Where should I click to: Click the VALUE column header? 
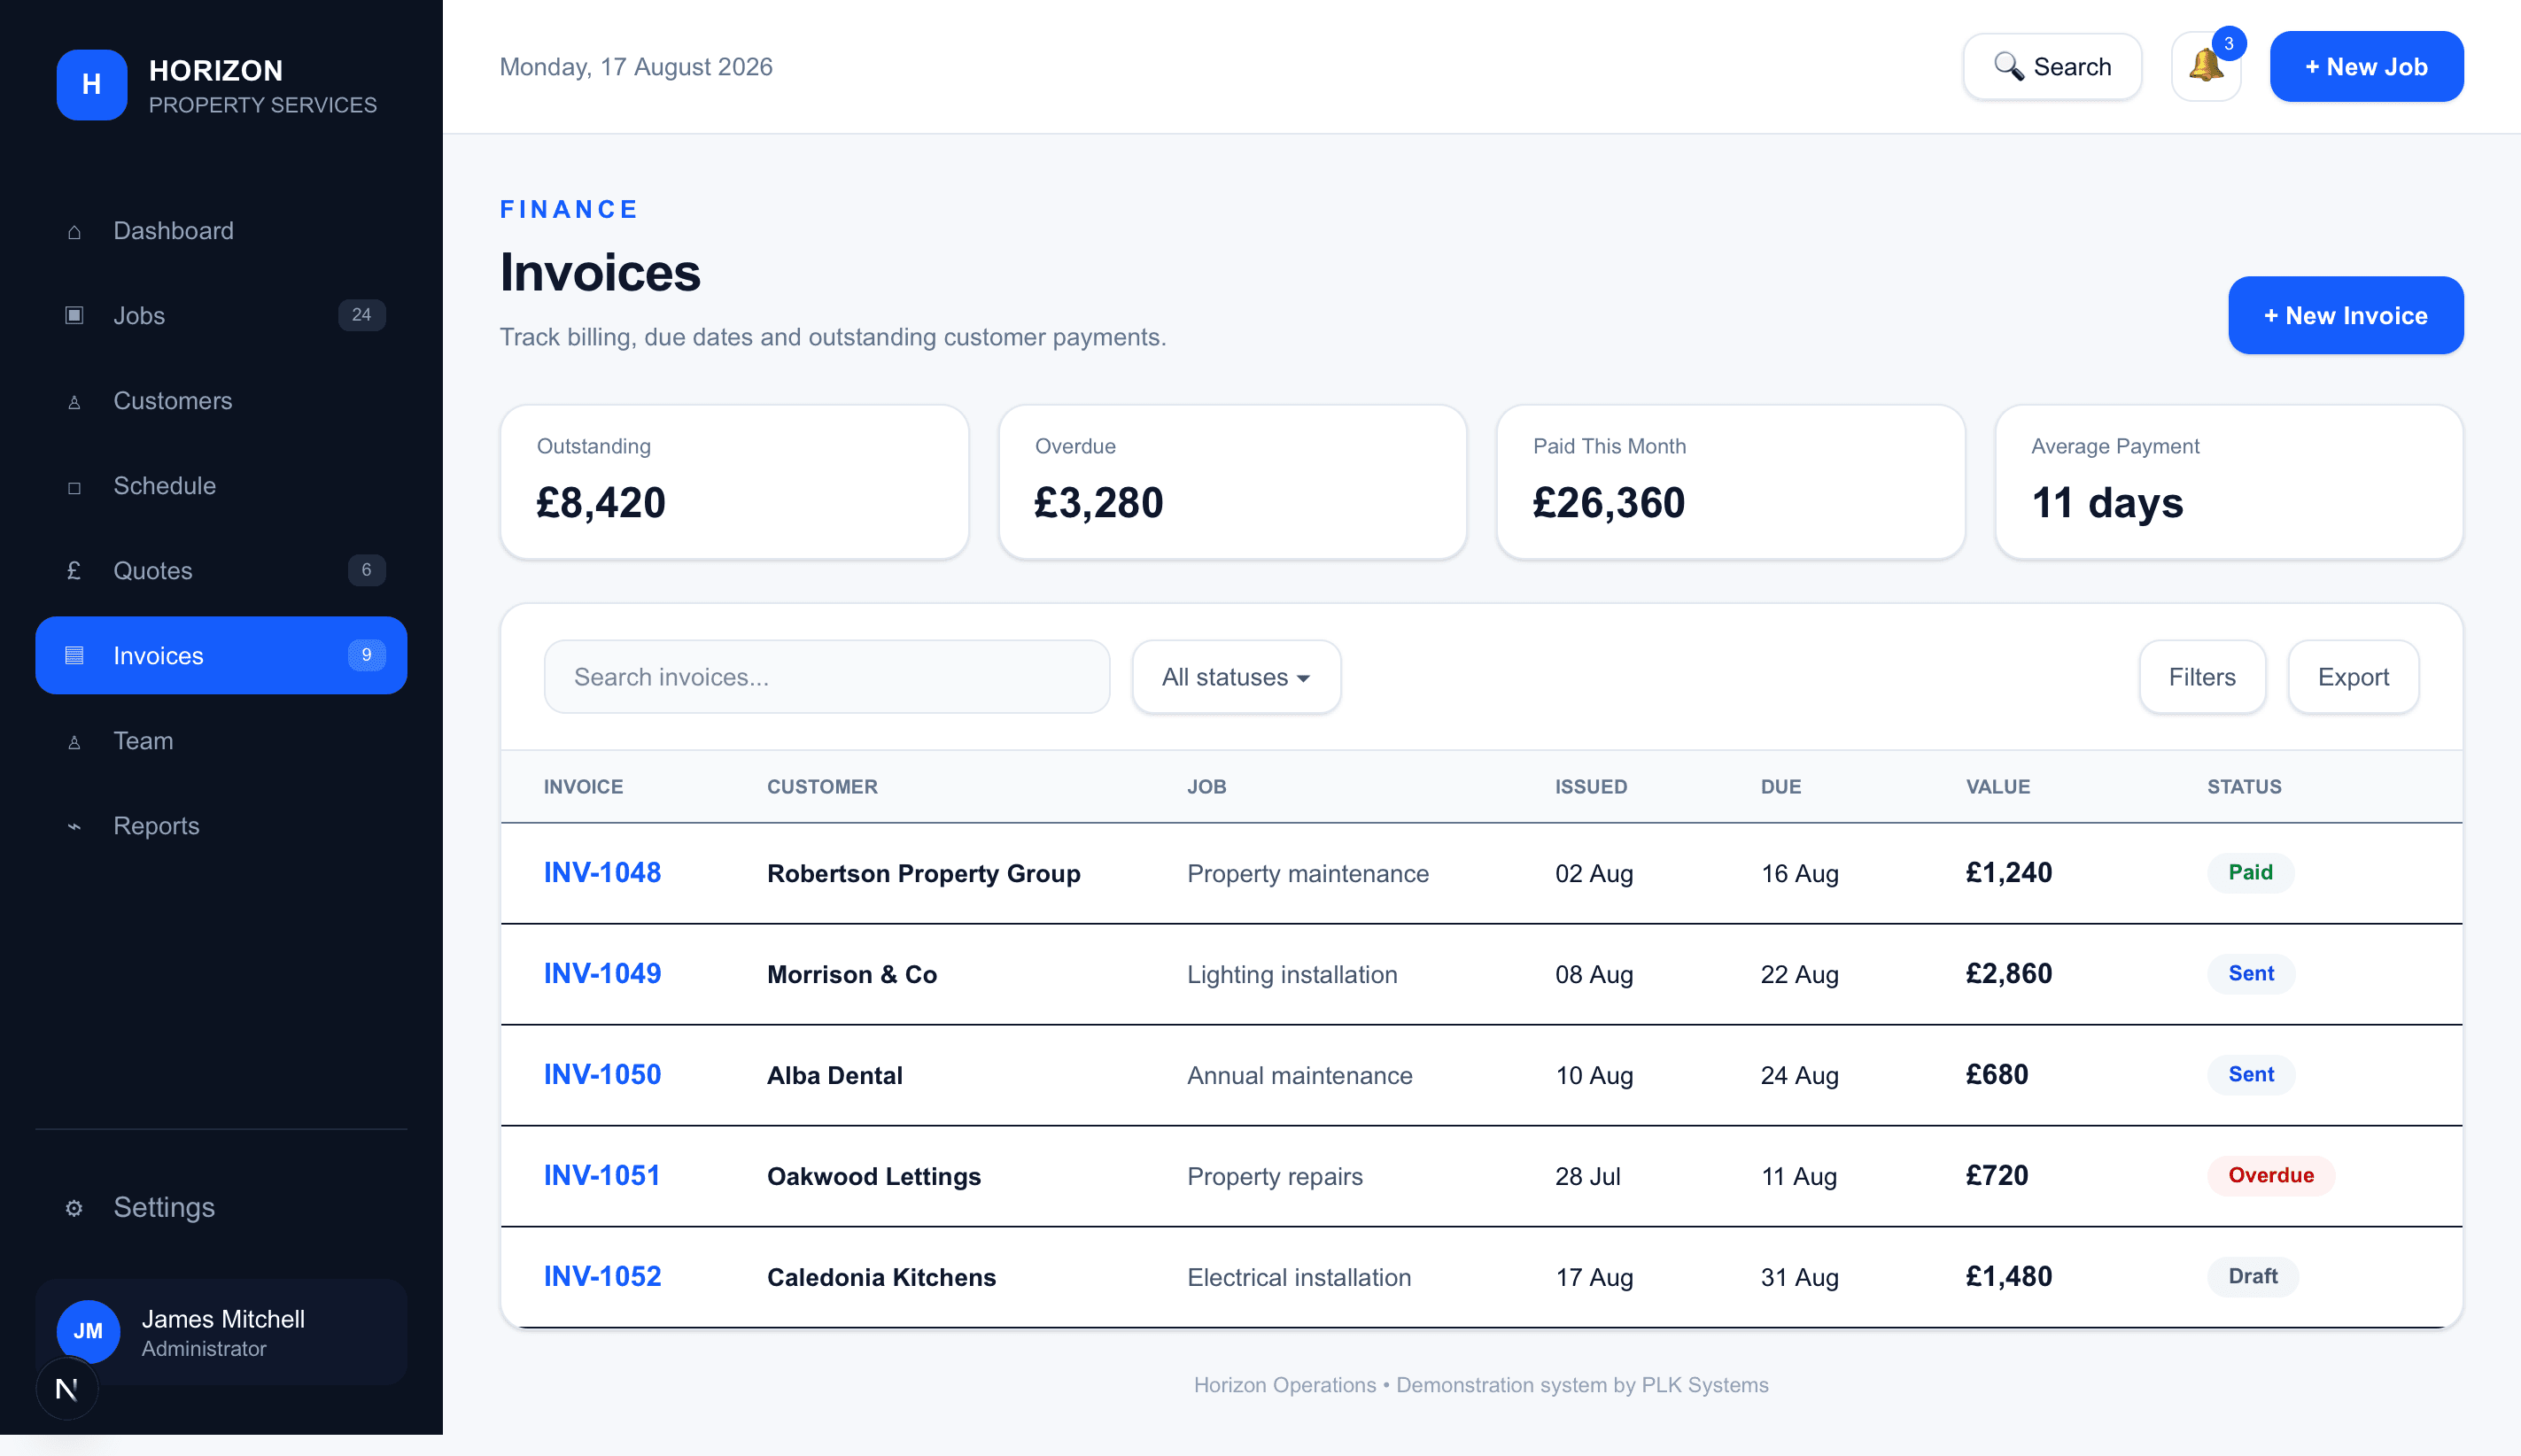pyautogui.click(x=1997, y=787)
